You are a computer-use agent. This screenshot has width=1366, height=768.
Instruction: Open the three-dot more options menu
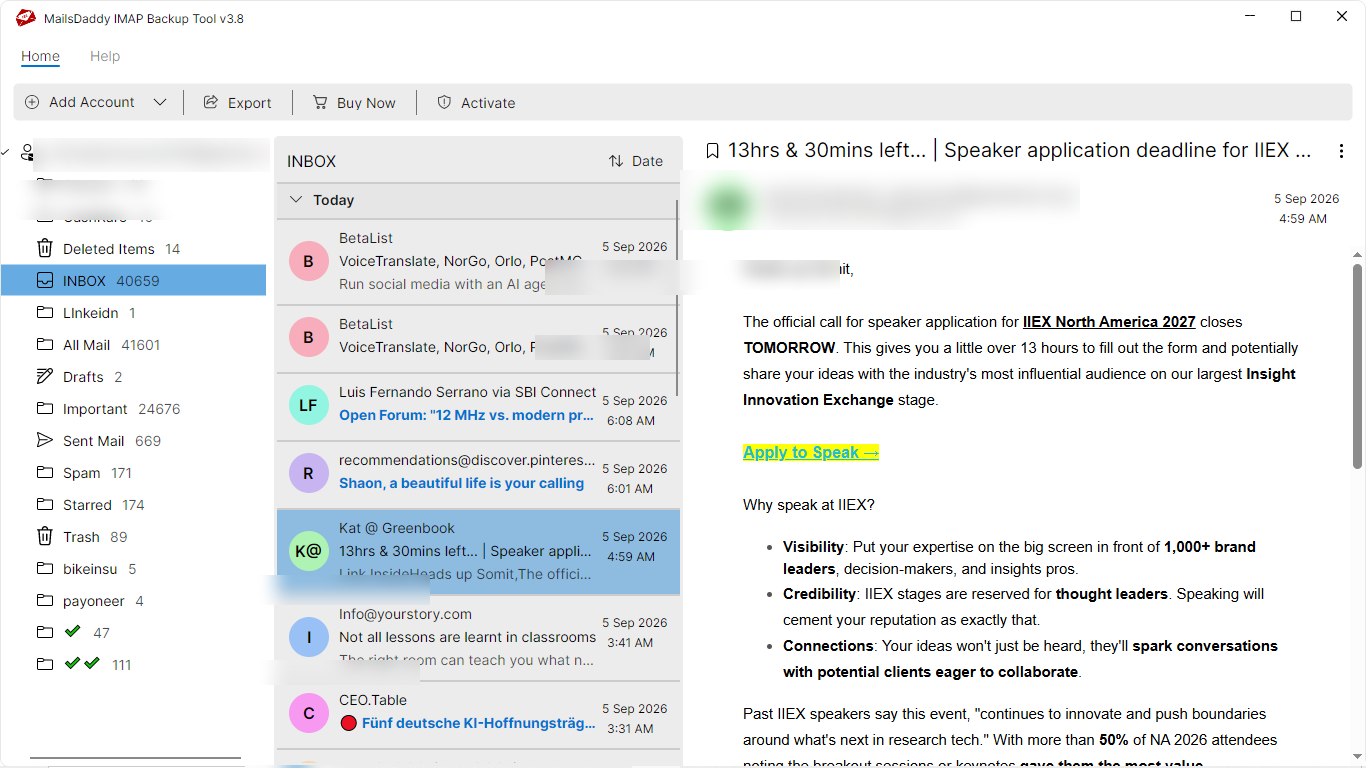(1341, 151)
